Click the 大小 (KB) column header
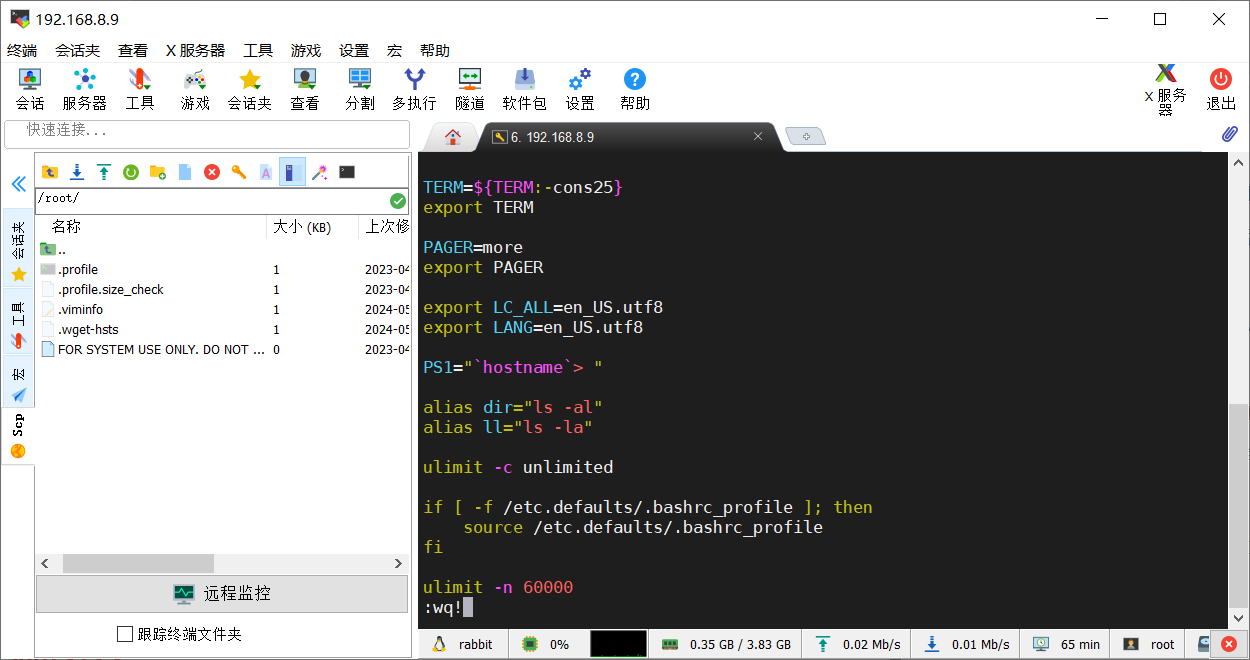This screenshot has height=660, width=1250. (x=302, y=227)
